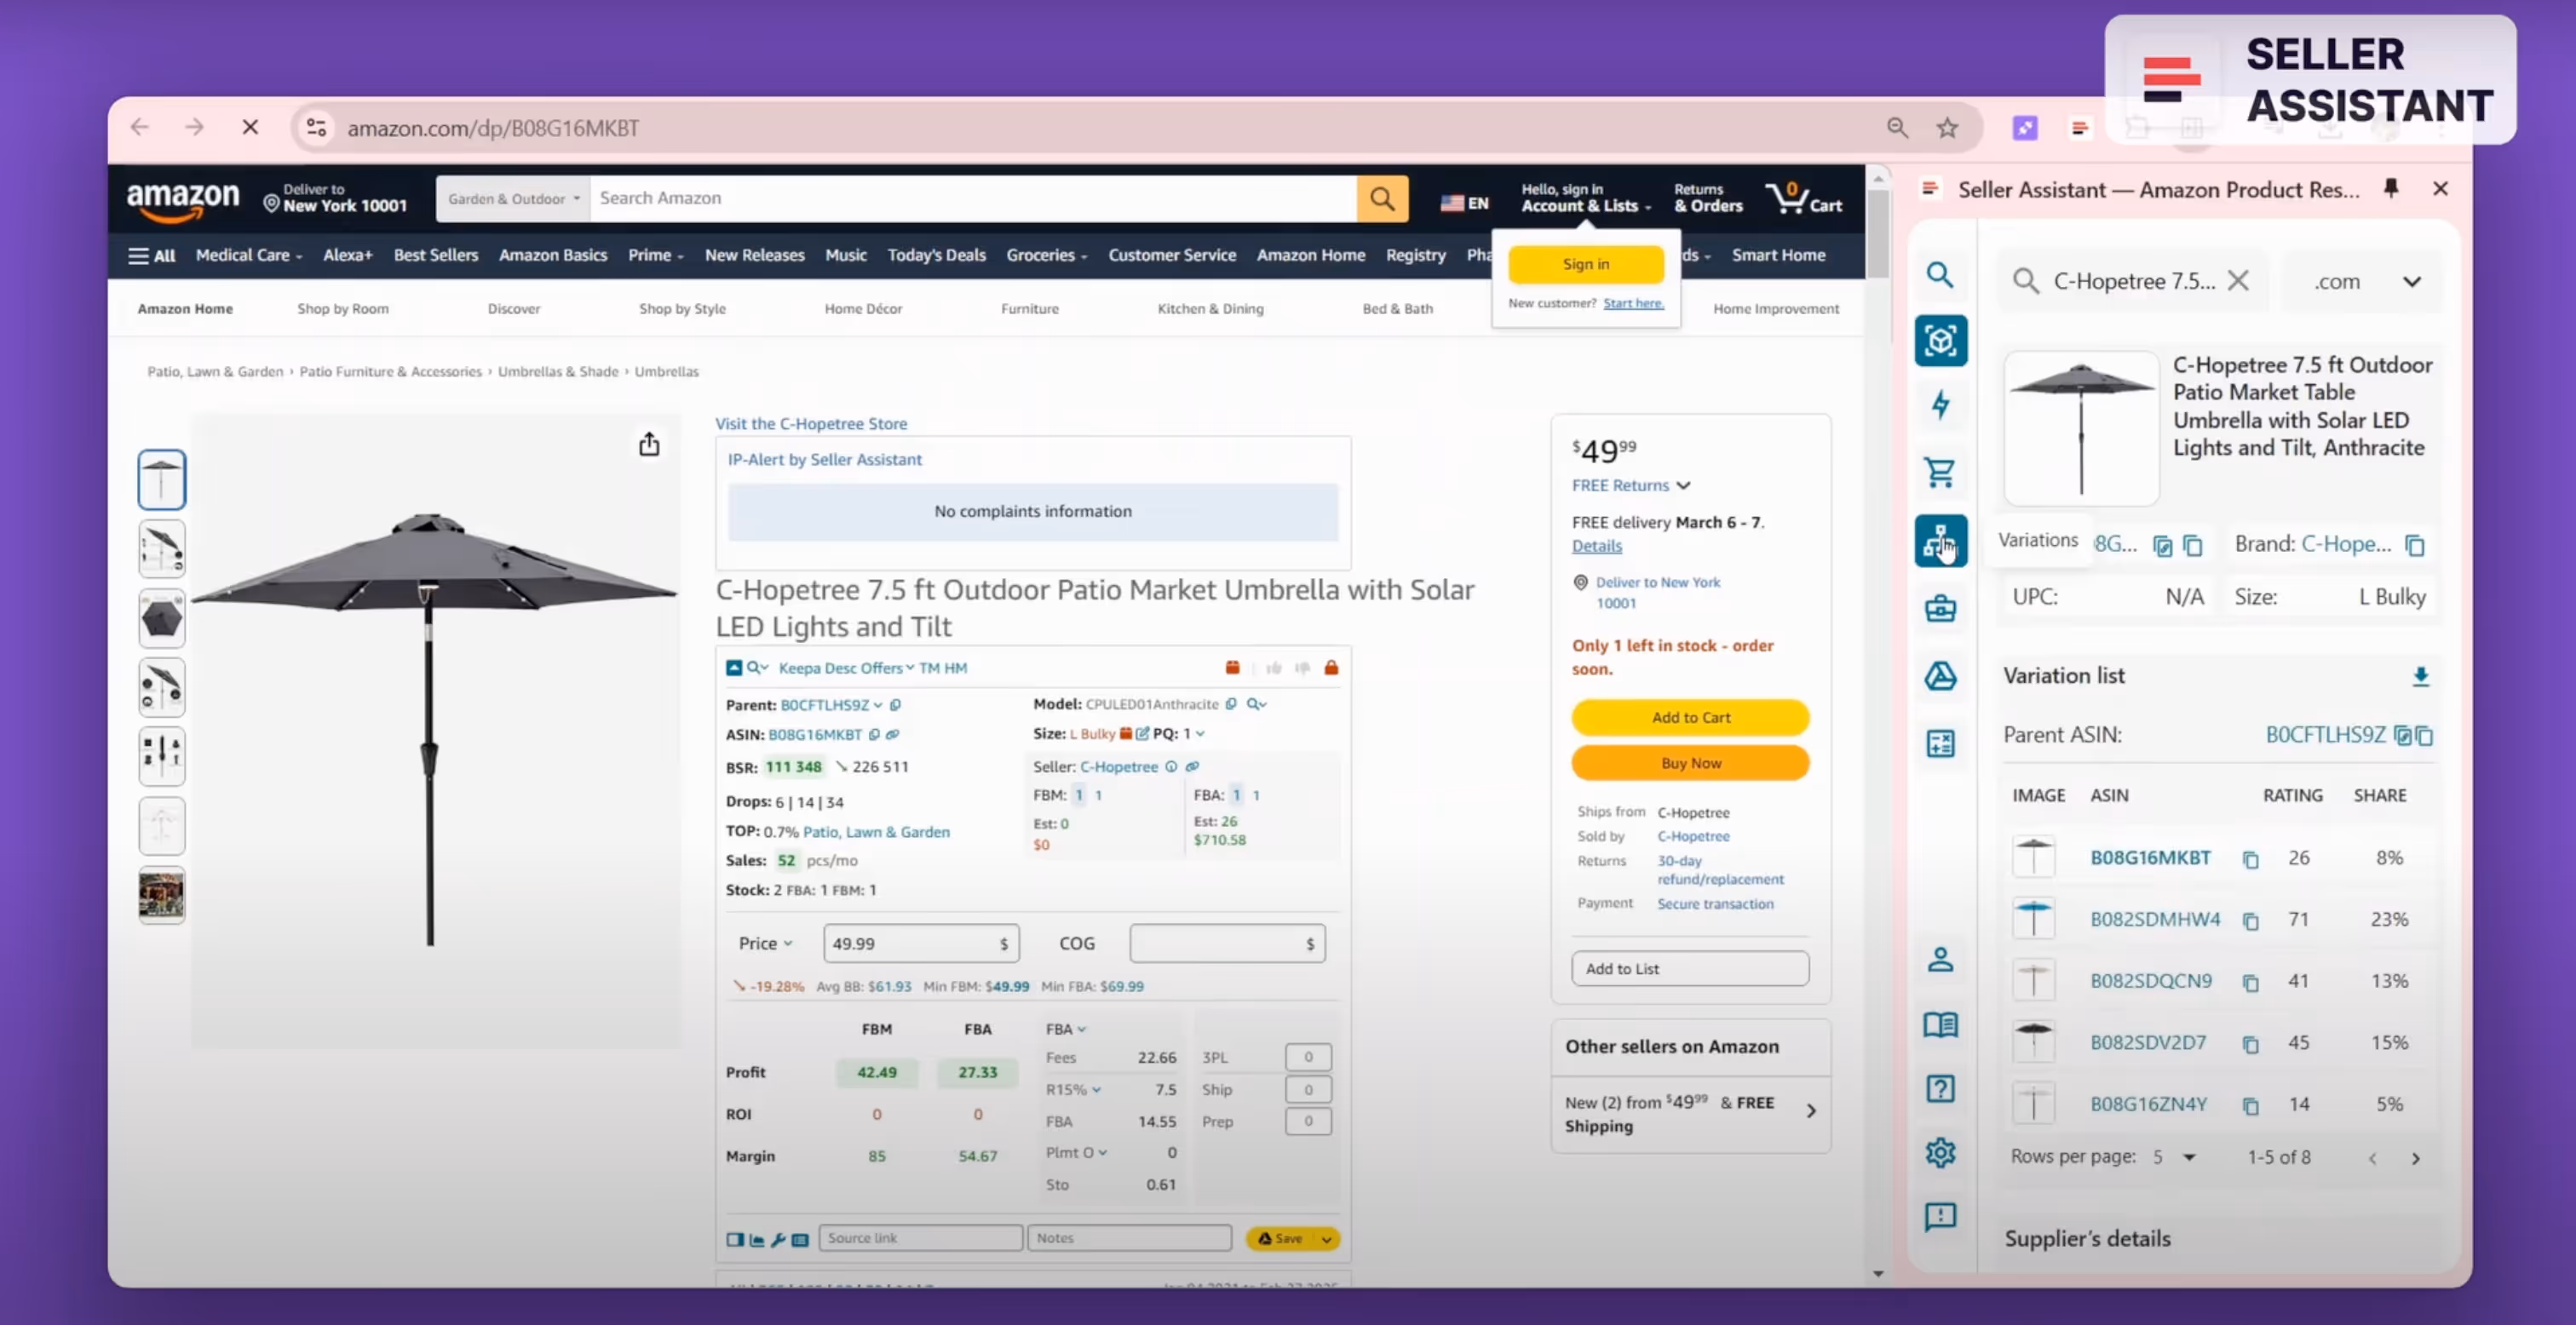Screen dimensions: 2576x1325
Task: Click the Add to Cart button
Action: tap(1690, 717)
